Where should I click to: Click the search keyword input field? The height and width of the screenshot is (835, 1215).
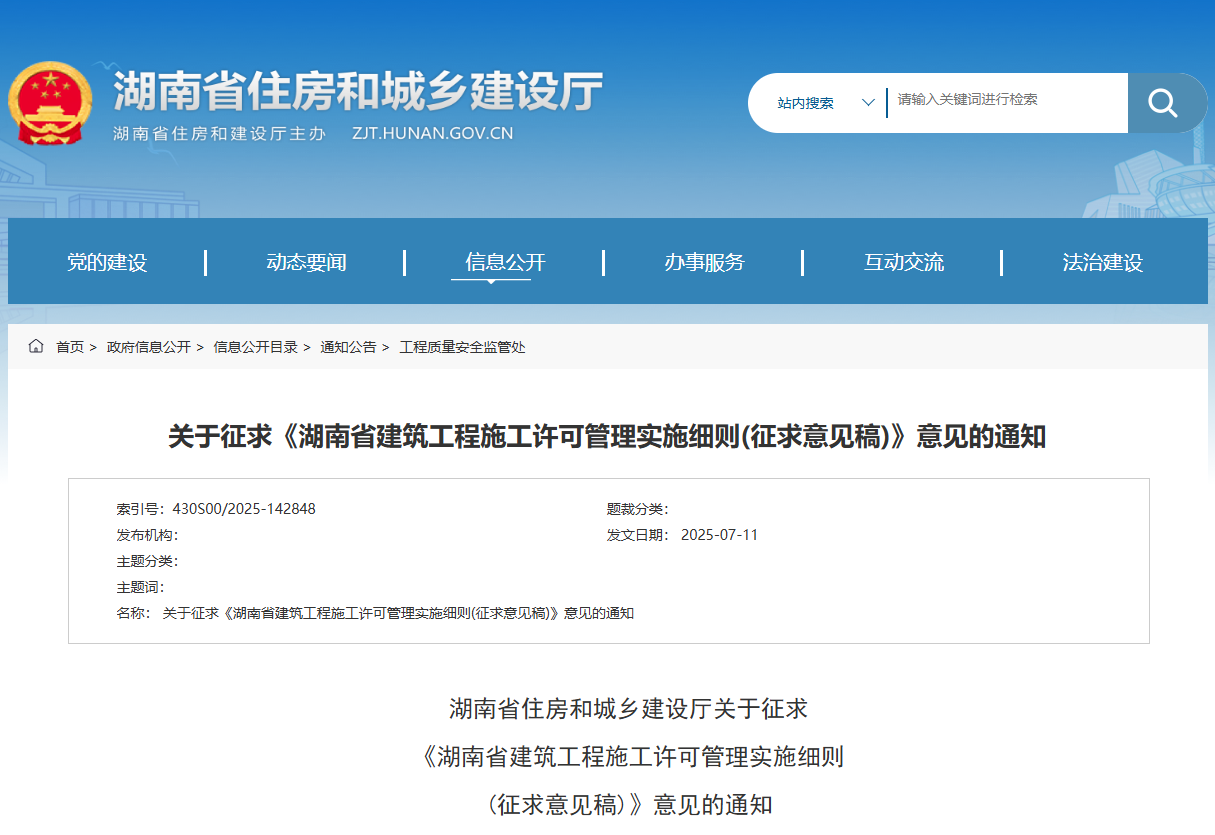[1000, 102]
